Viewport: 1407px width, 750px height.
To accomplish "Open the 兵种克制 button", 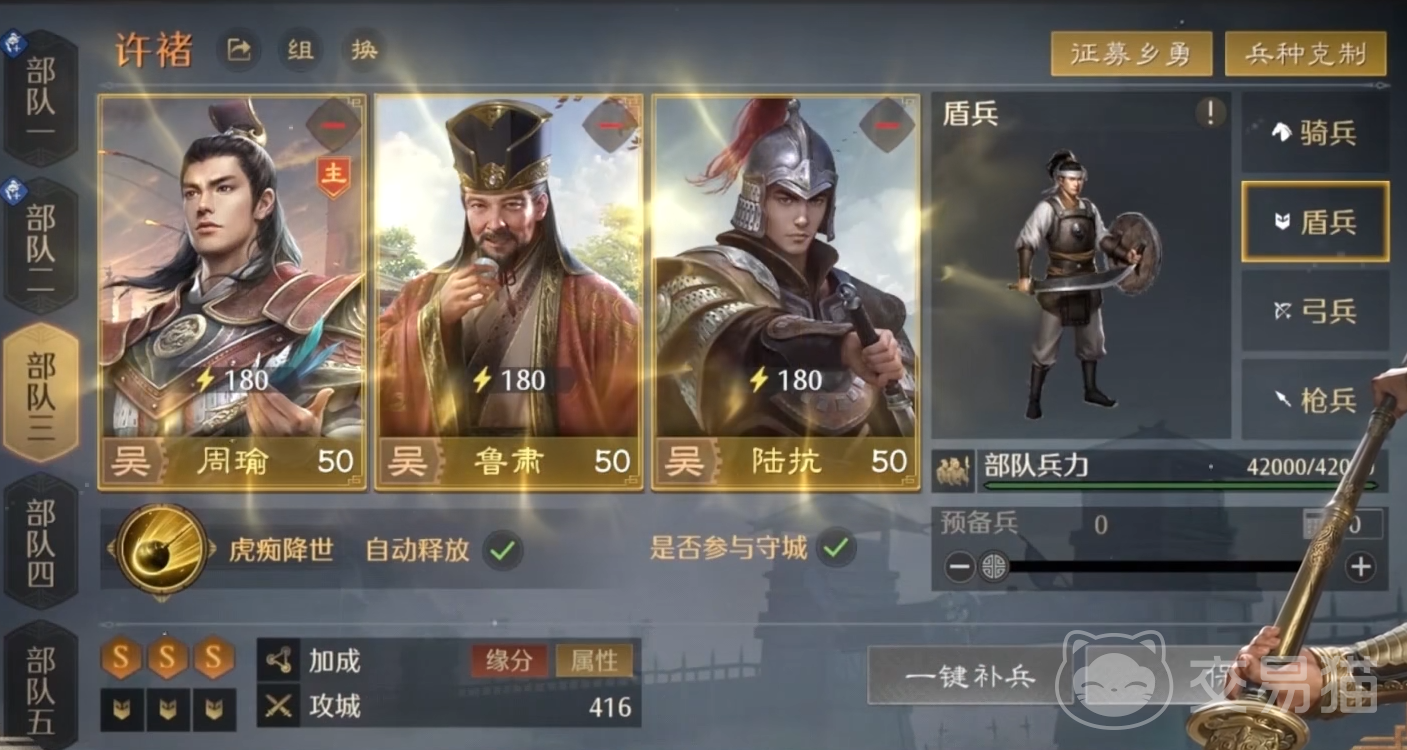I will (1306, 54).
